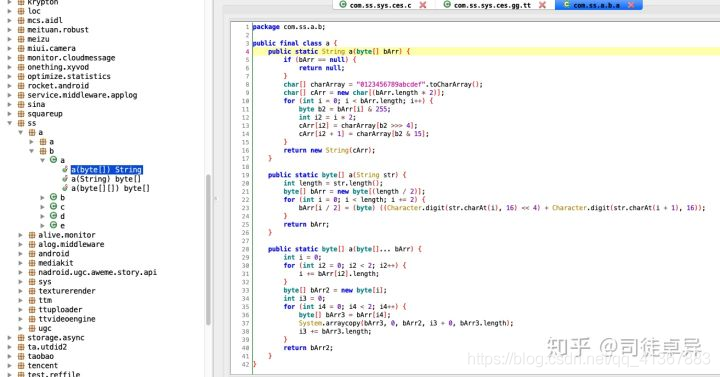Click the tree panel vertical scrollbar
Viewport: 720px width, 377px height.
pyautogui.click(x=208, y=249)
